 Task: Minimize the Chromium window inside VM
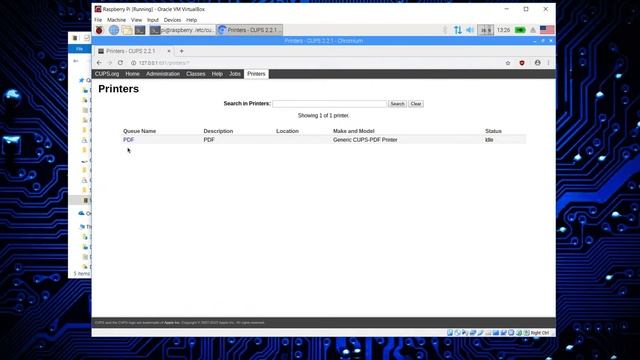[535, 41]
